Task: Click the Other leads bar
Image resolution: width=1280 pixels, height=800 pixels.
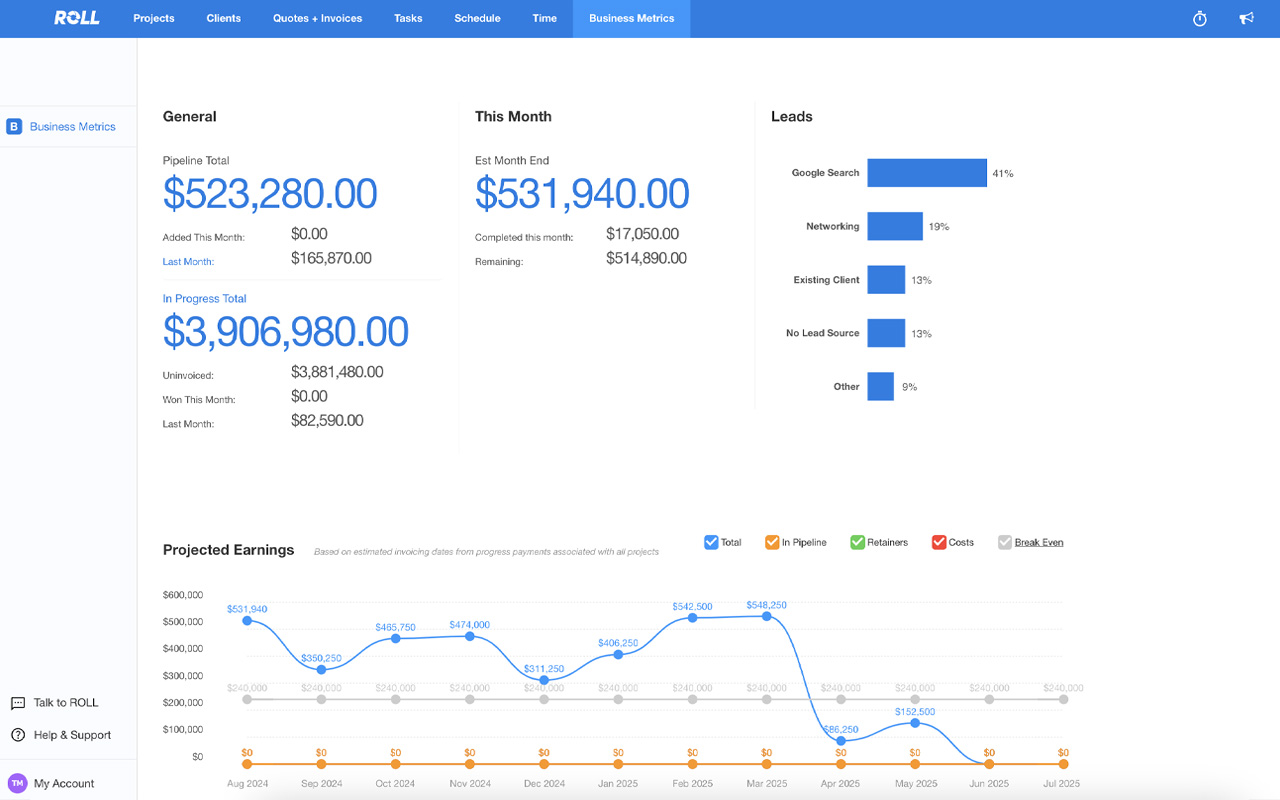Action: pos(880,386)
